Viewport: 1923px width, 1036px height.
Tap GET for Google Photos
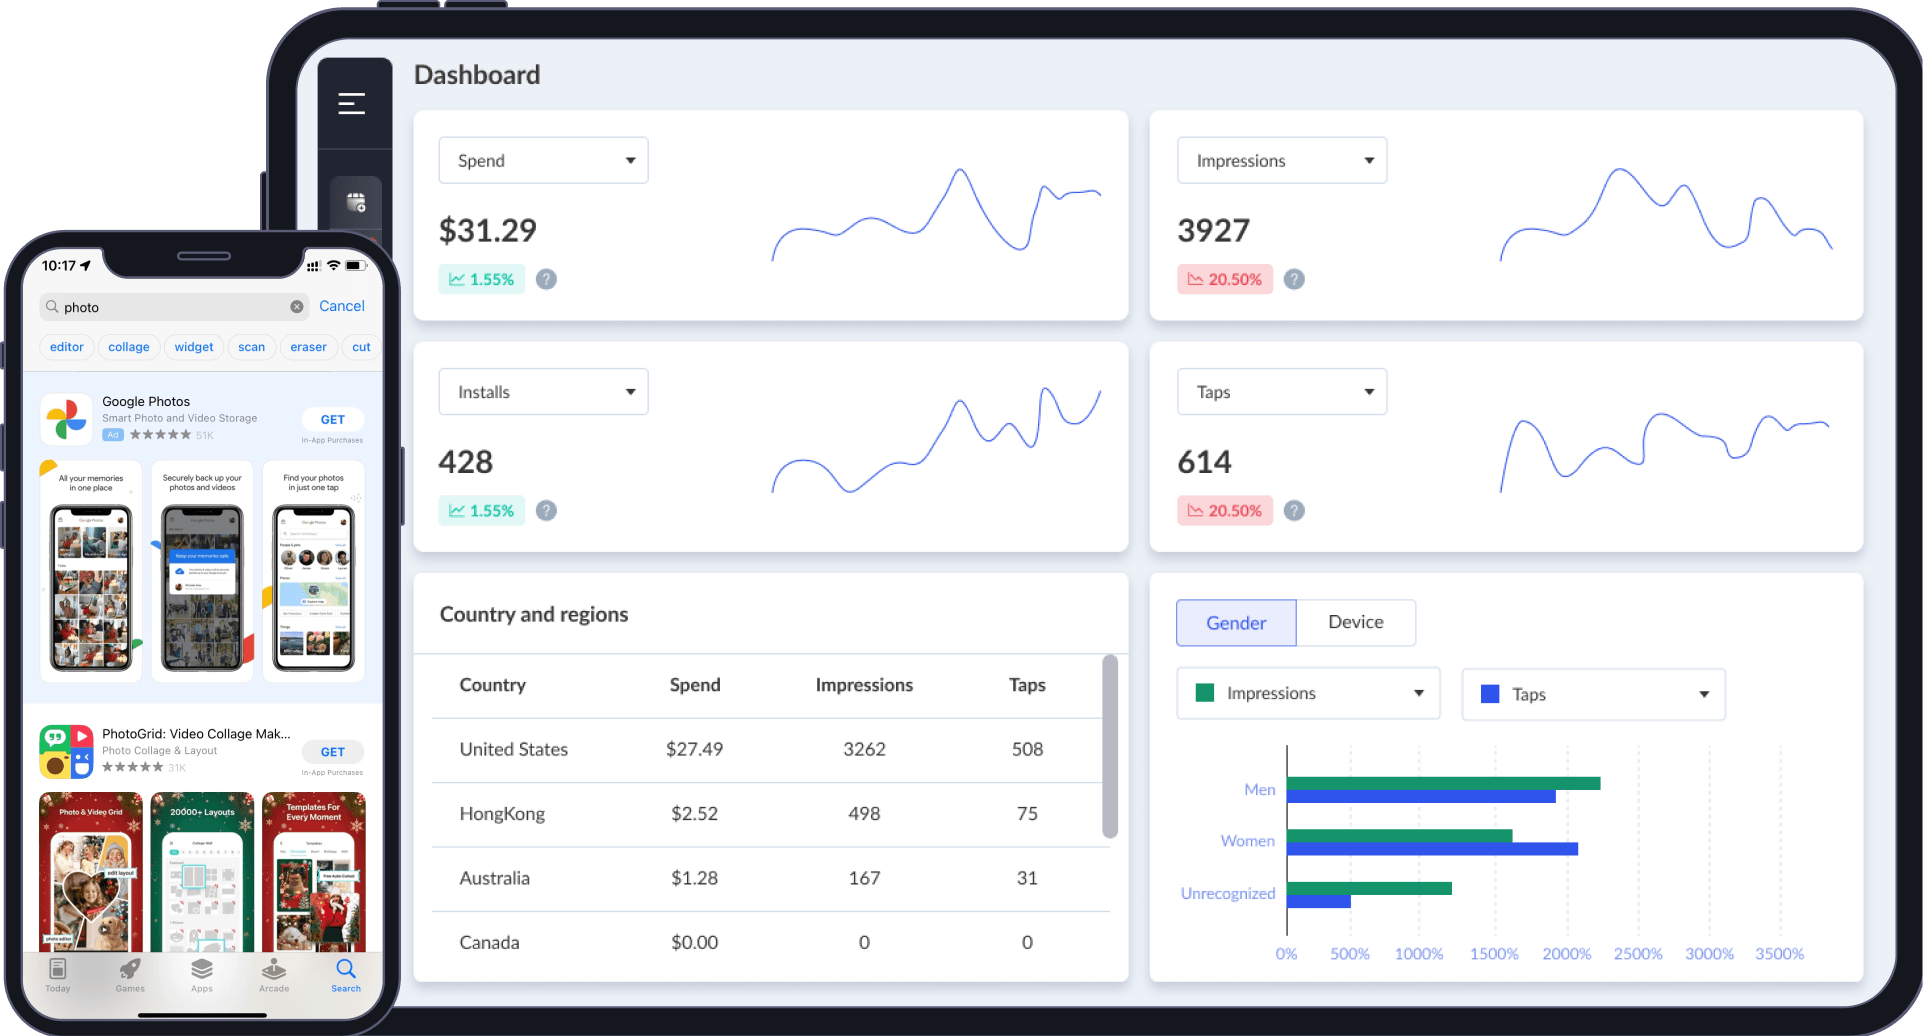(333, 420)
